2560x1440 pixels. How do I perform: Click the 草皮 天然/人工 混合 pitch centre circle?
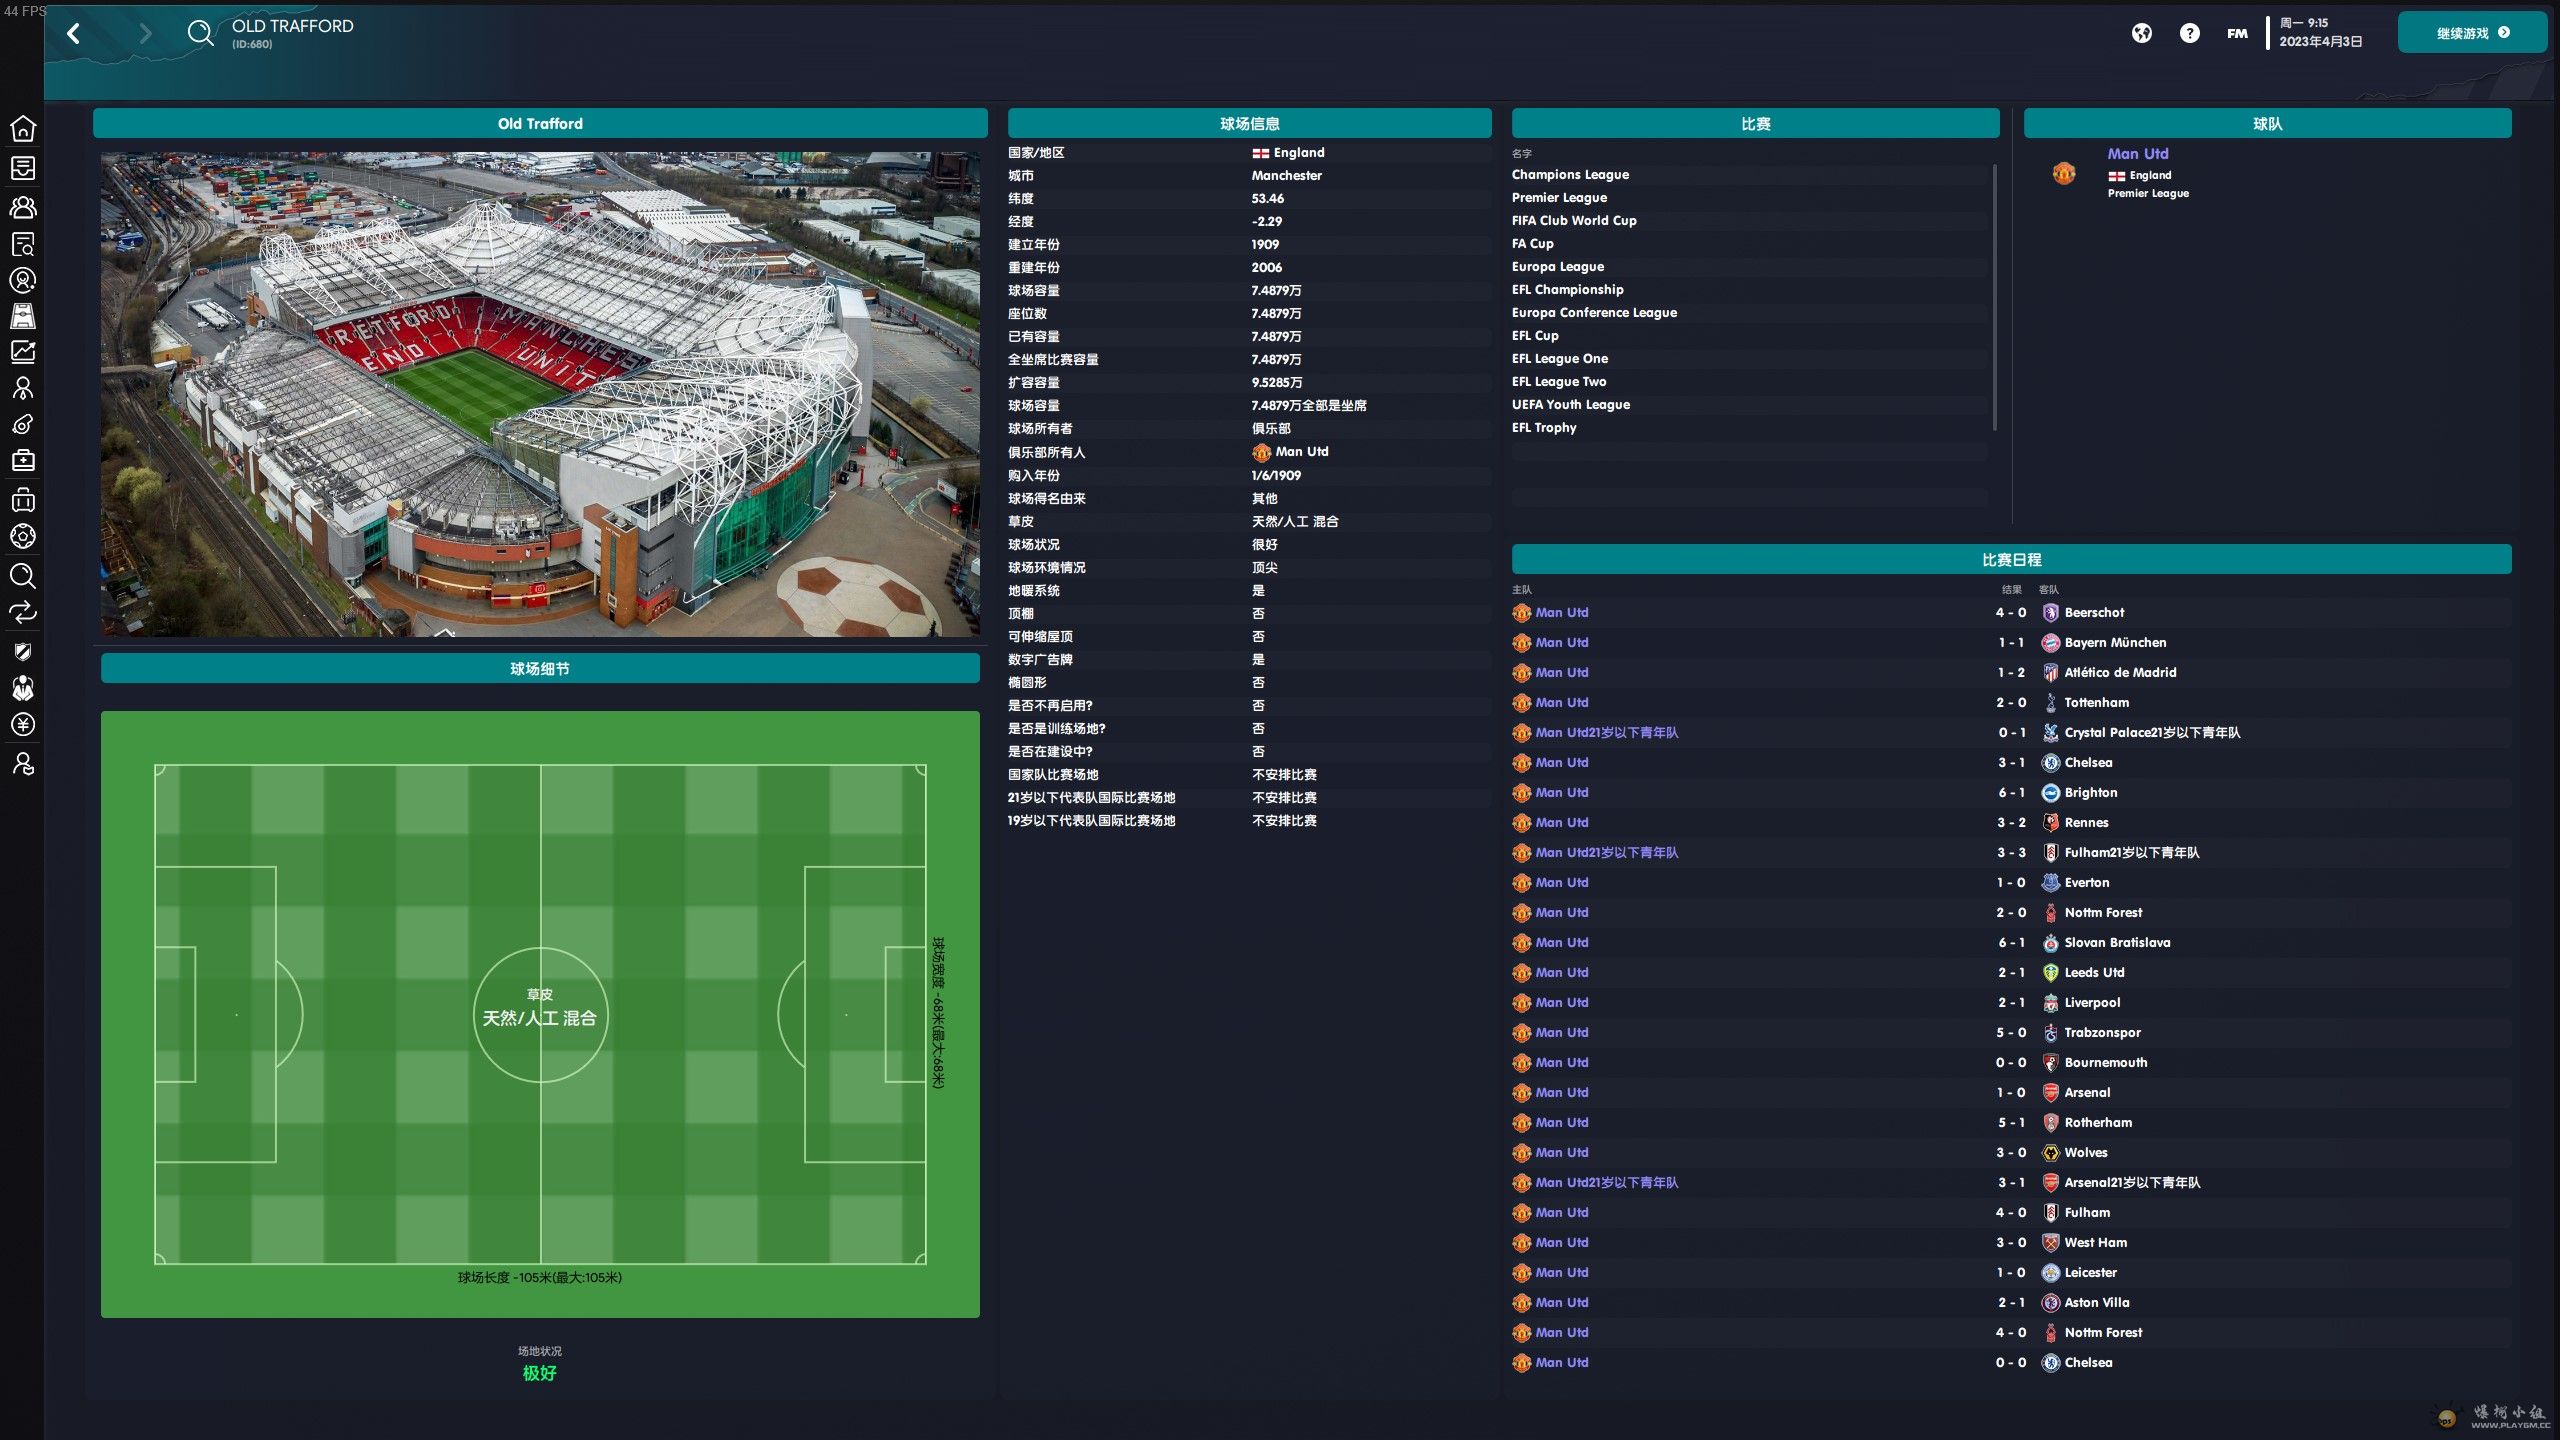(540, 1014)
